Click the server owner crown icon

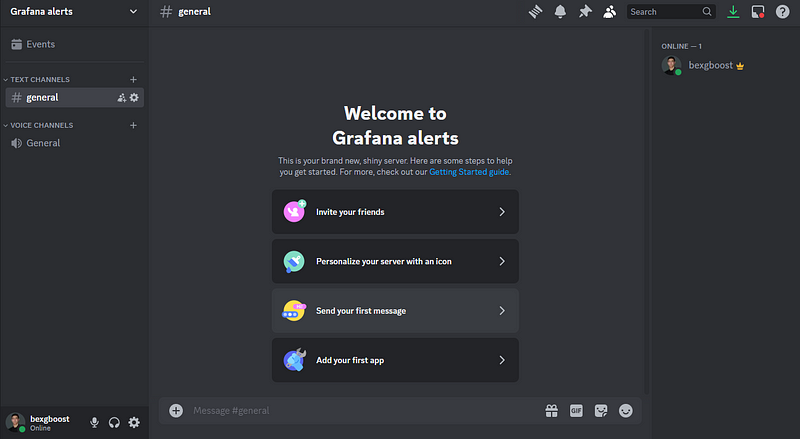(740, 66)
